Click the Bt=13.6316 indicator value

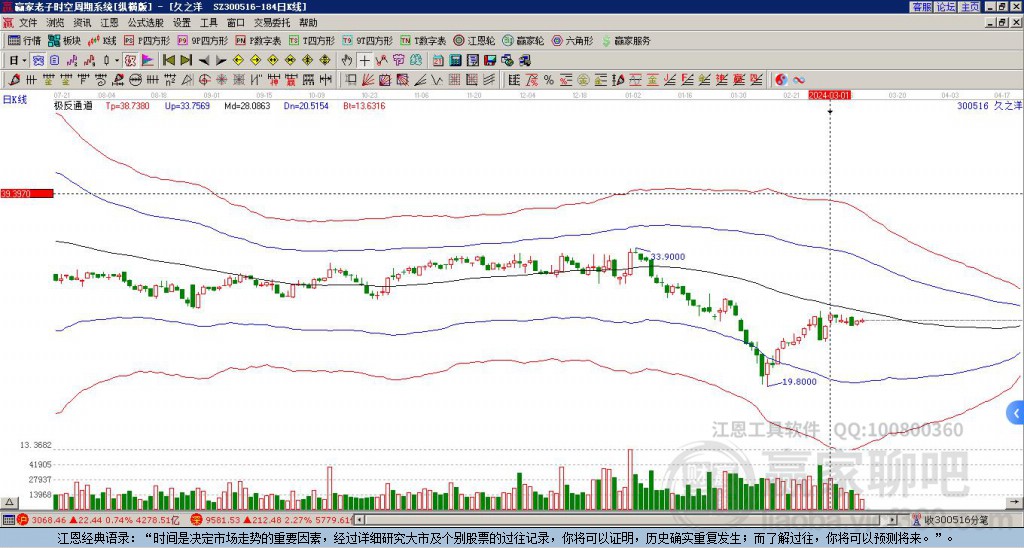(364, 105)
